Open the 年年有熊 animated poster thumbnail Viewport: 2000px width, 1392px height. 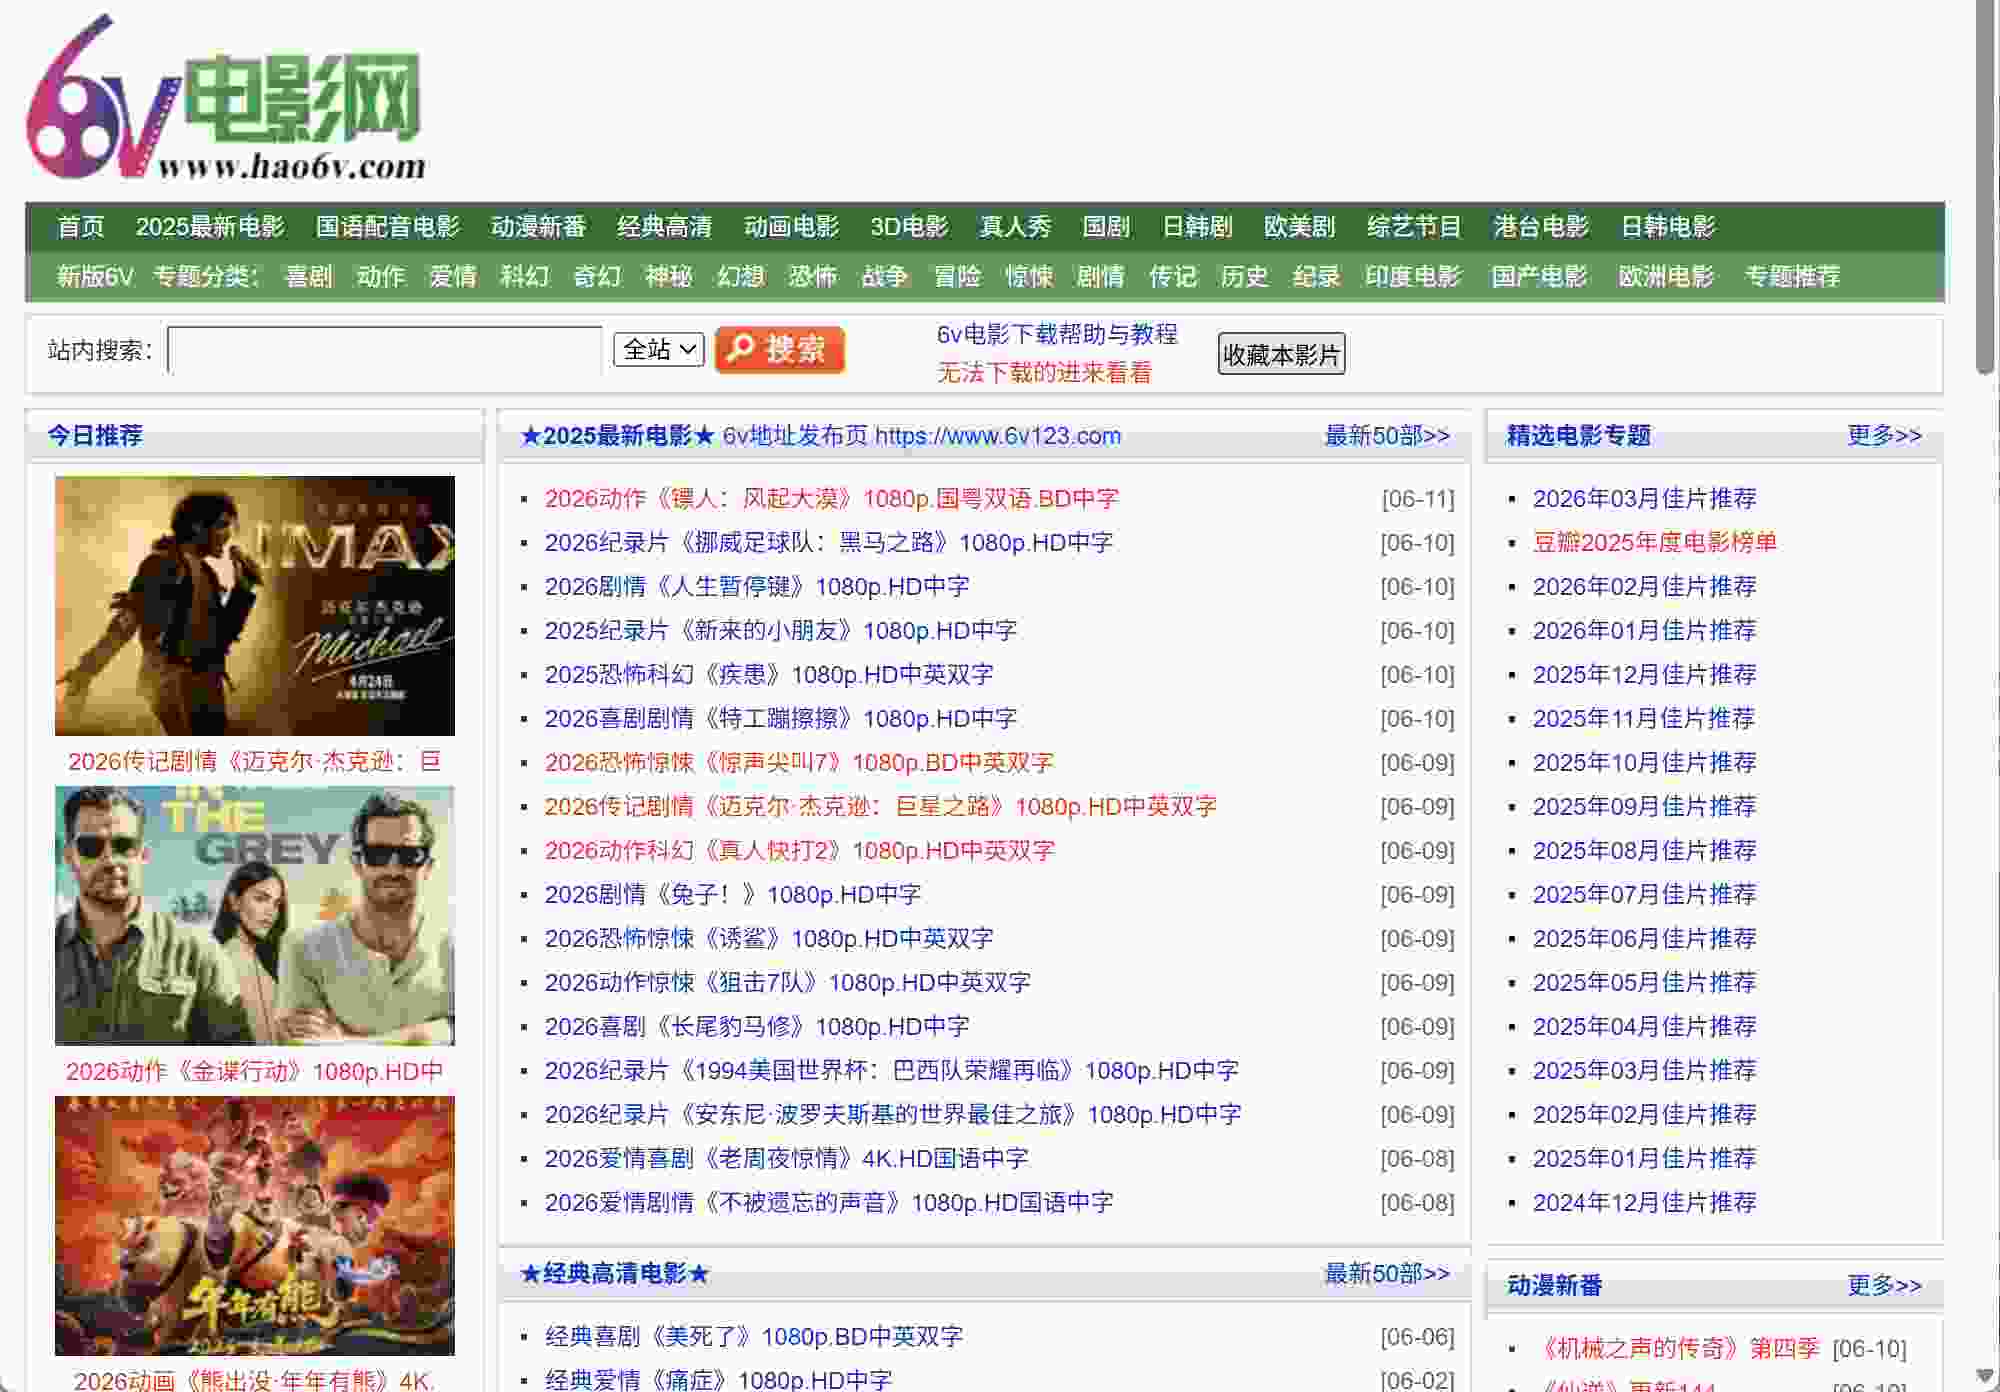click(x=255, y=1226)
